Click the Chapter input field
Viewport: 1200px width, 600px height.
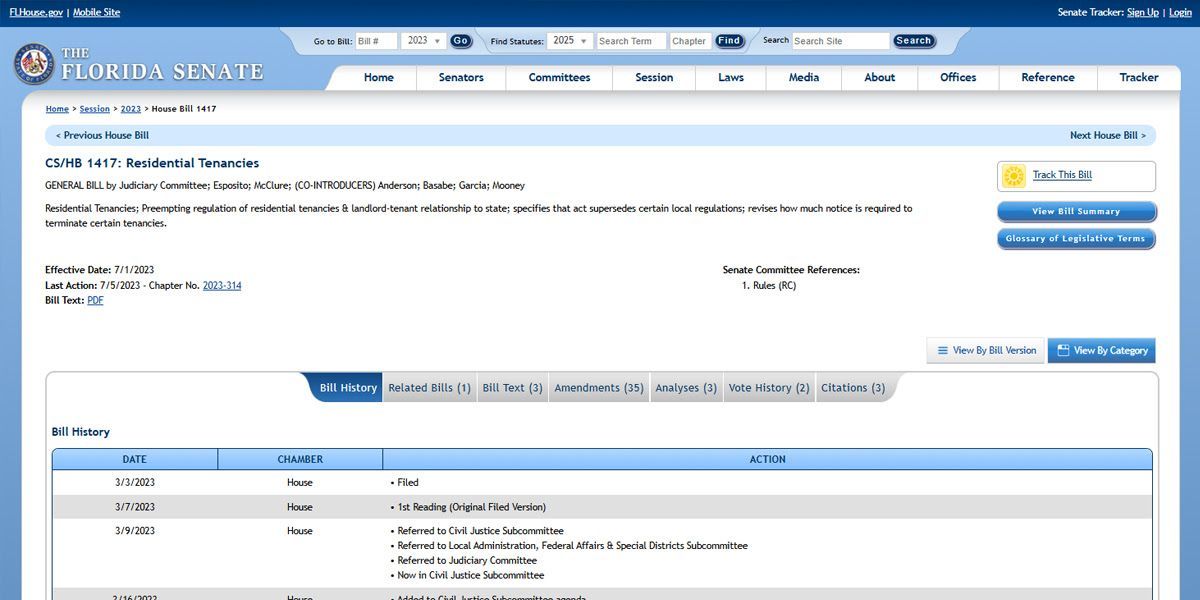coord(690,41)
